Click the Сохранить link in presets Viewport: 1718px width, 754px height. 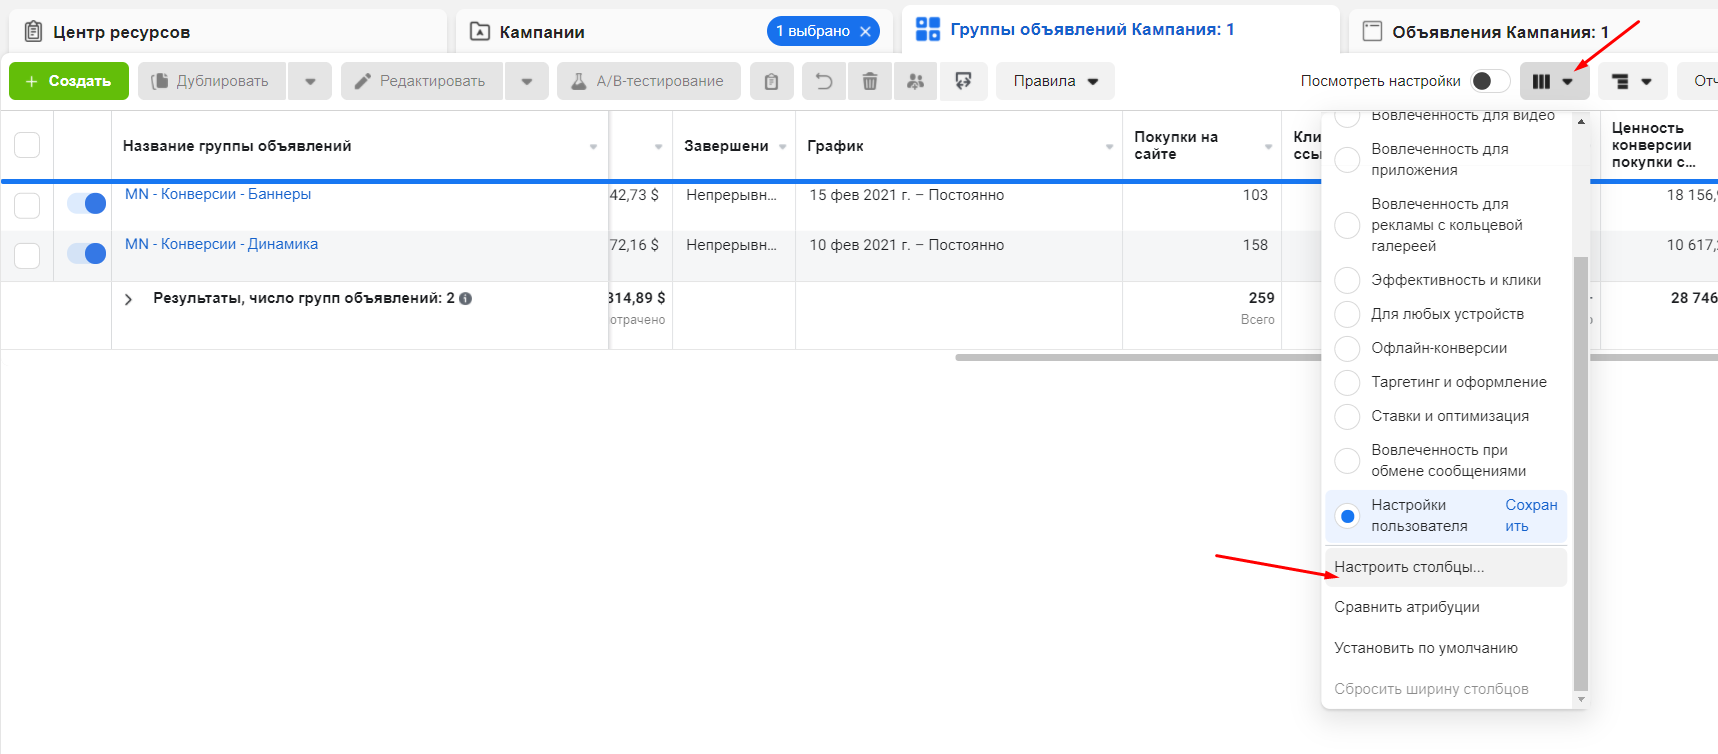(x=1531, y=516)
